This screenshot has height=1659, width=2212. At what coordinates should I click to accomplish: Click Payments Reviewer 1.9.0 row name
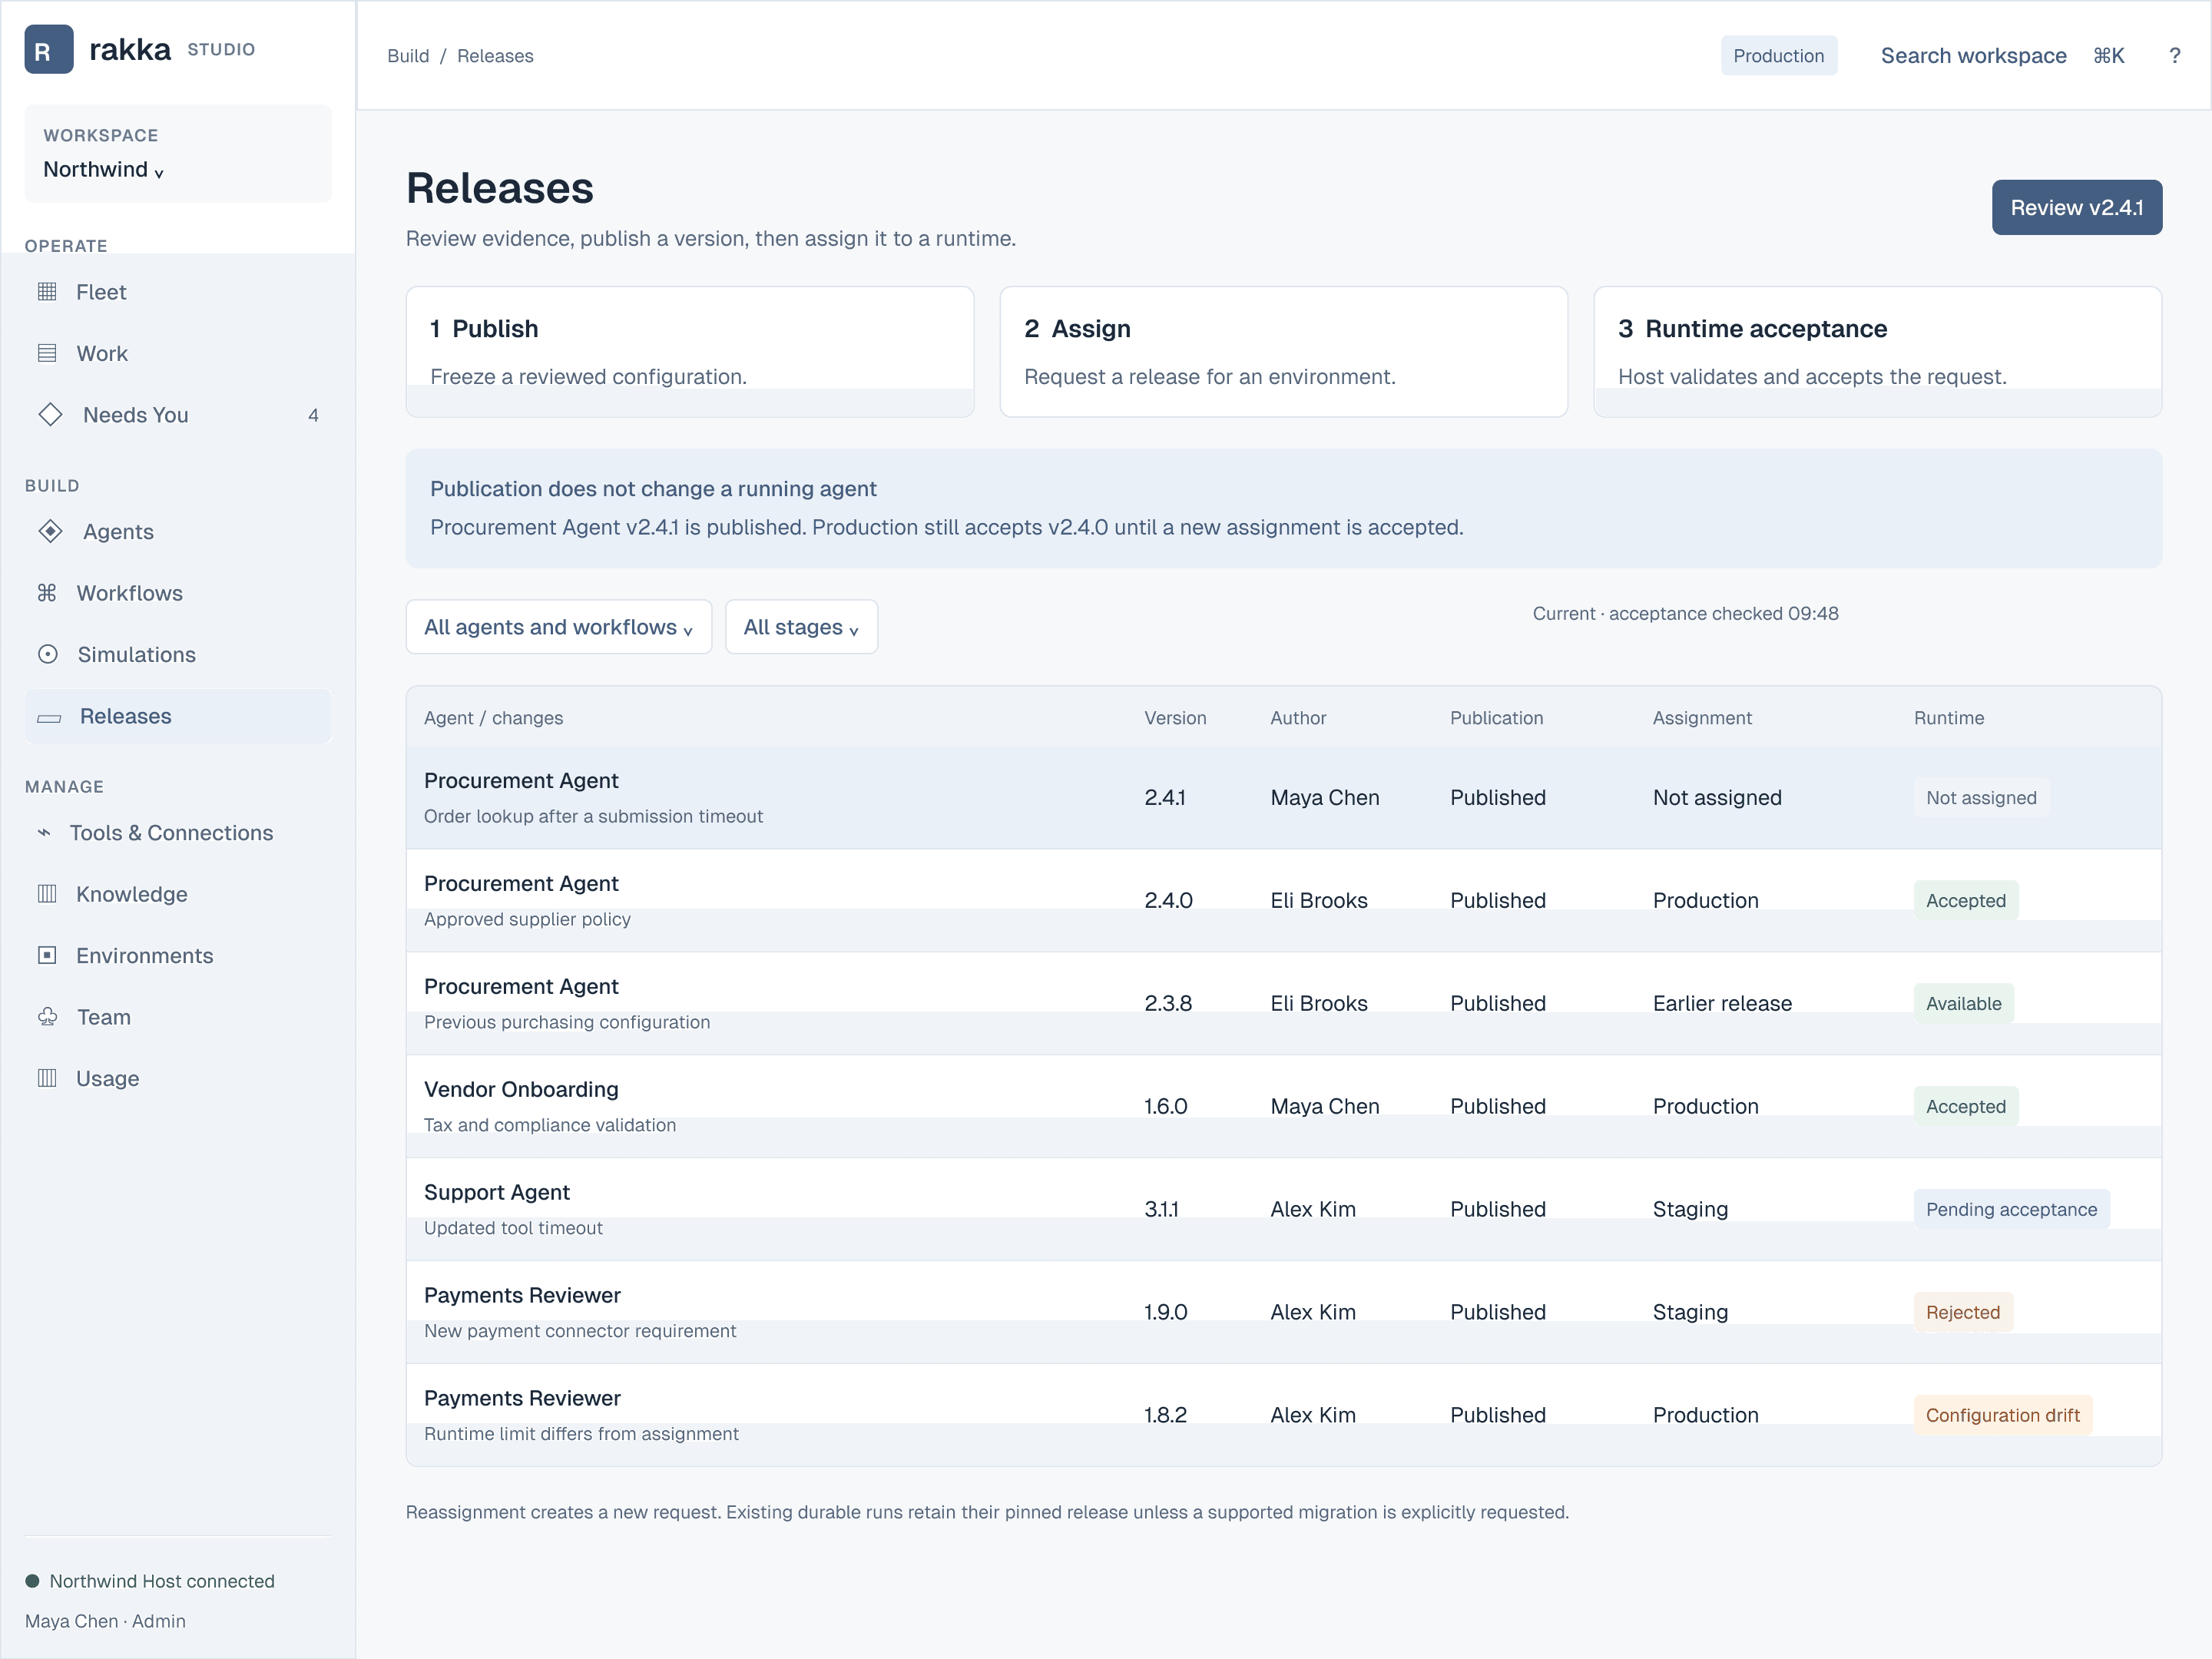point(522,1295)
